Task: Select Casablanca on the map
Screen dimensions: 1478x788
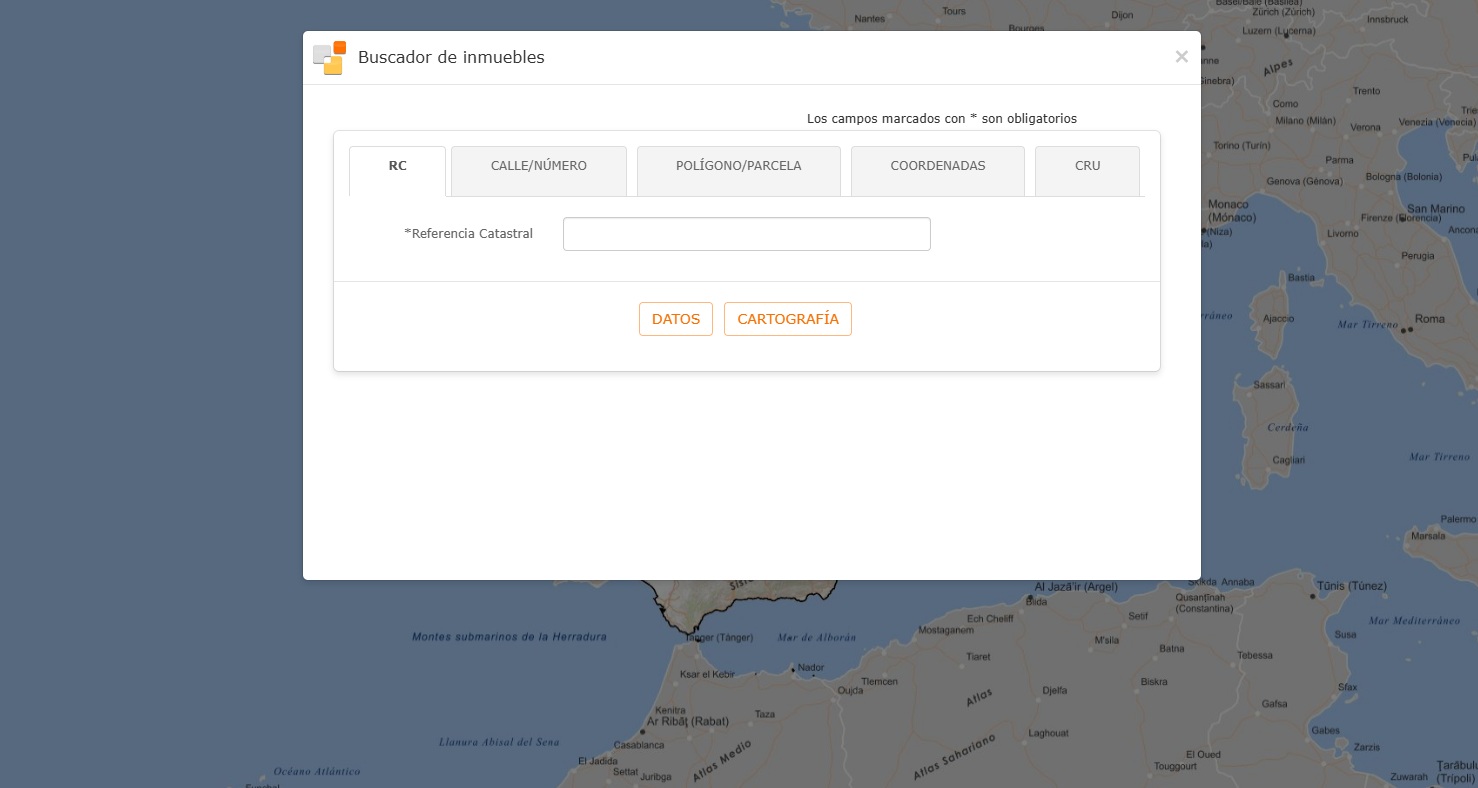Action: [638, 745]
